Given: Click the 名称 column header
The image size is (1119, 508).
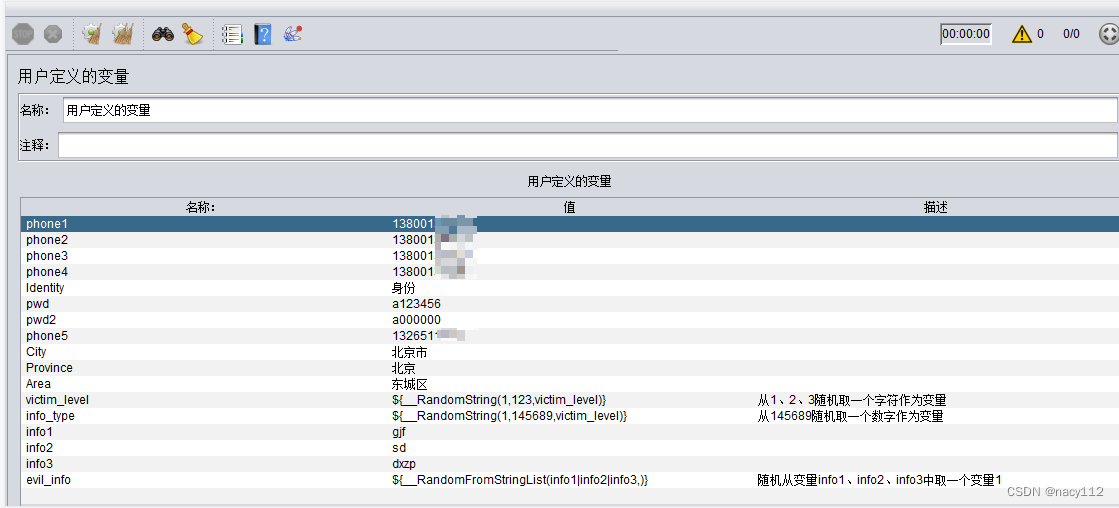Looking at the screenshot, I should point(201,207).
